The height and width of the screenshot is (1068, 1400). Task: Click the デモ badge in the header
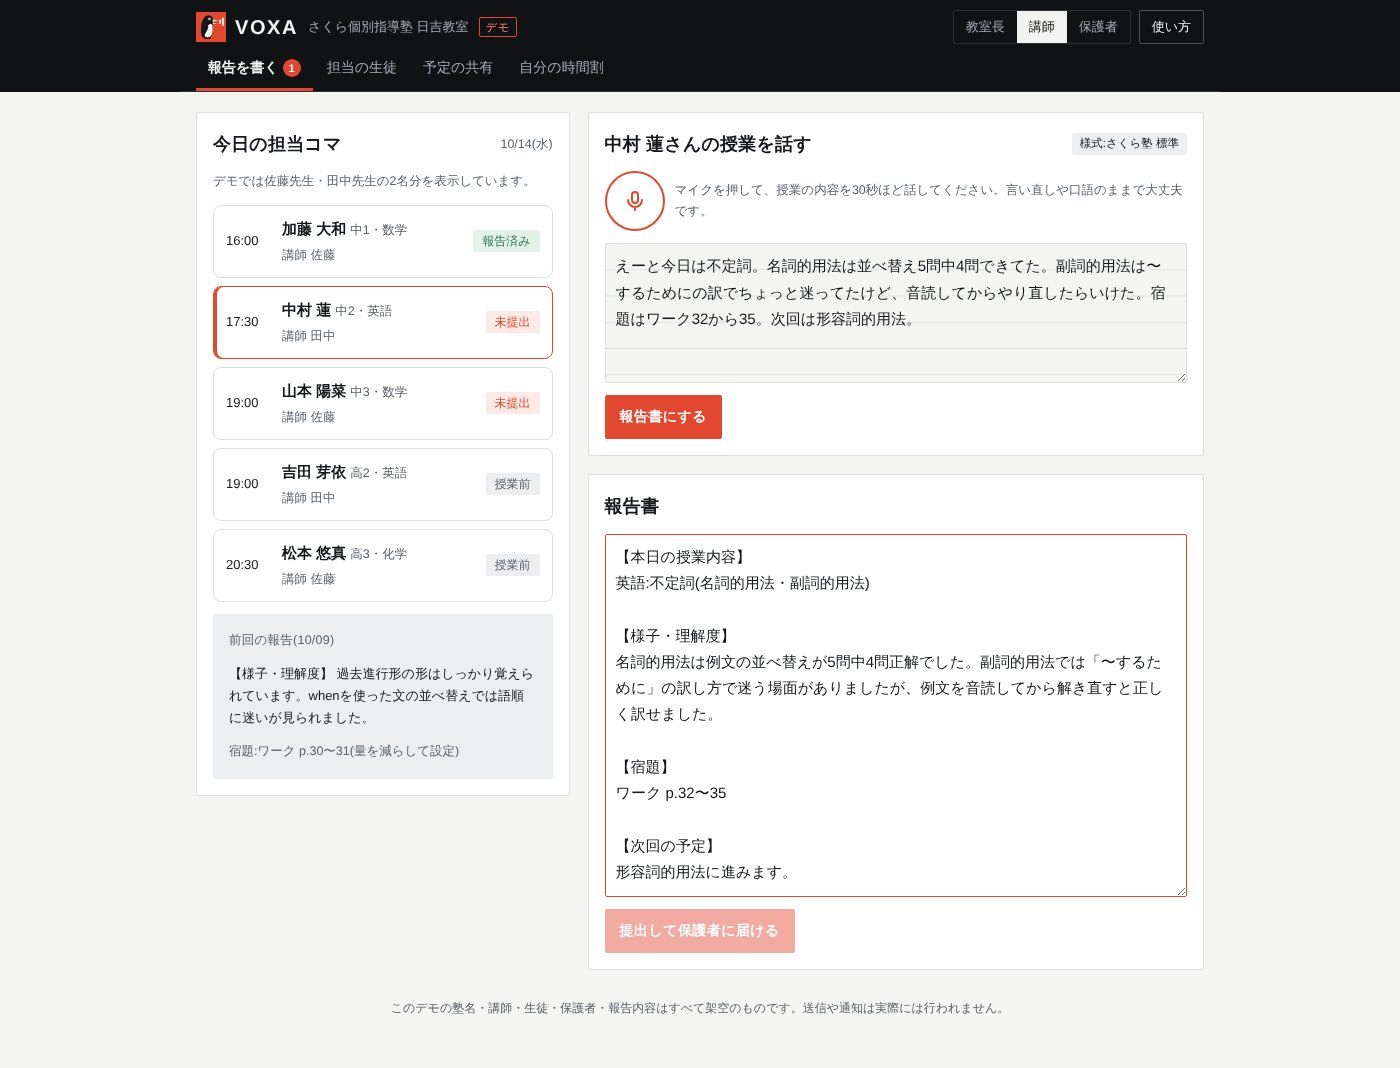coord(498,27)
